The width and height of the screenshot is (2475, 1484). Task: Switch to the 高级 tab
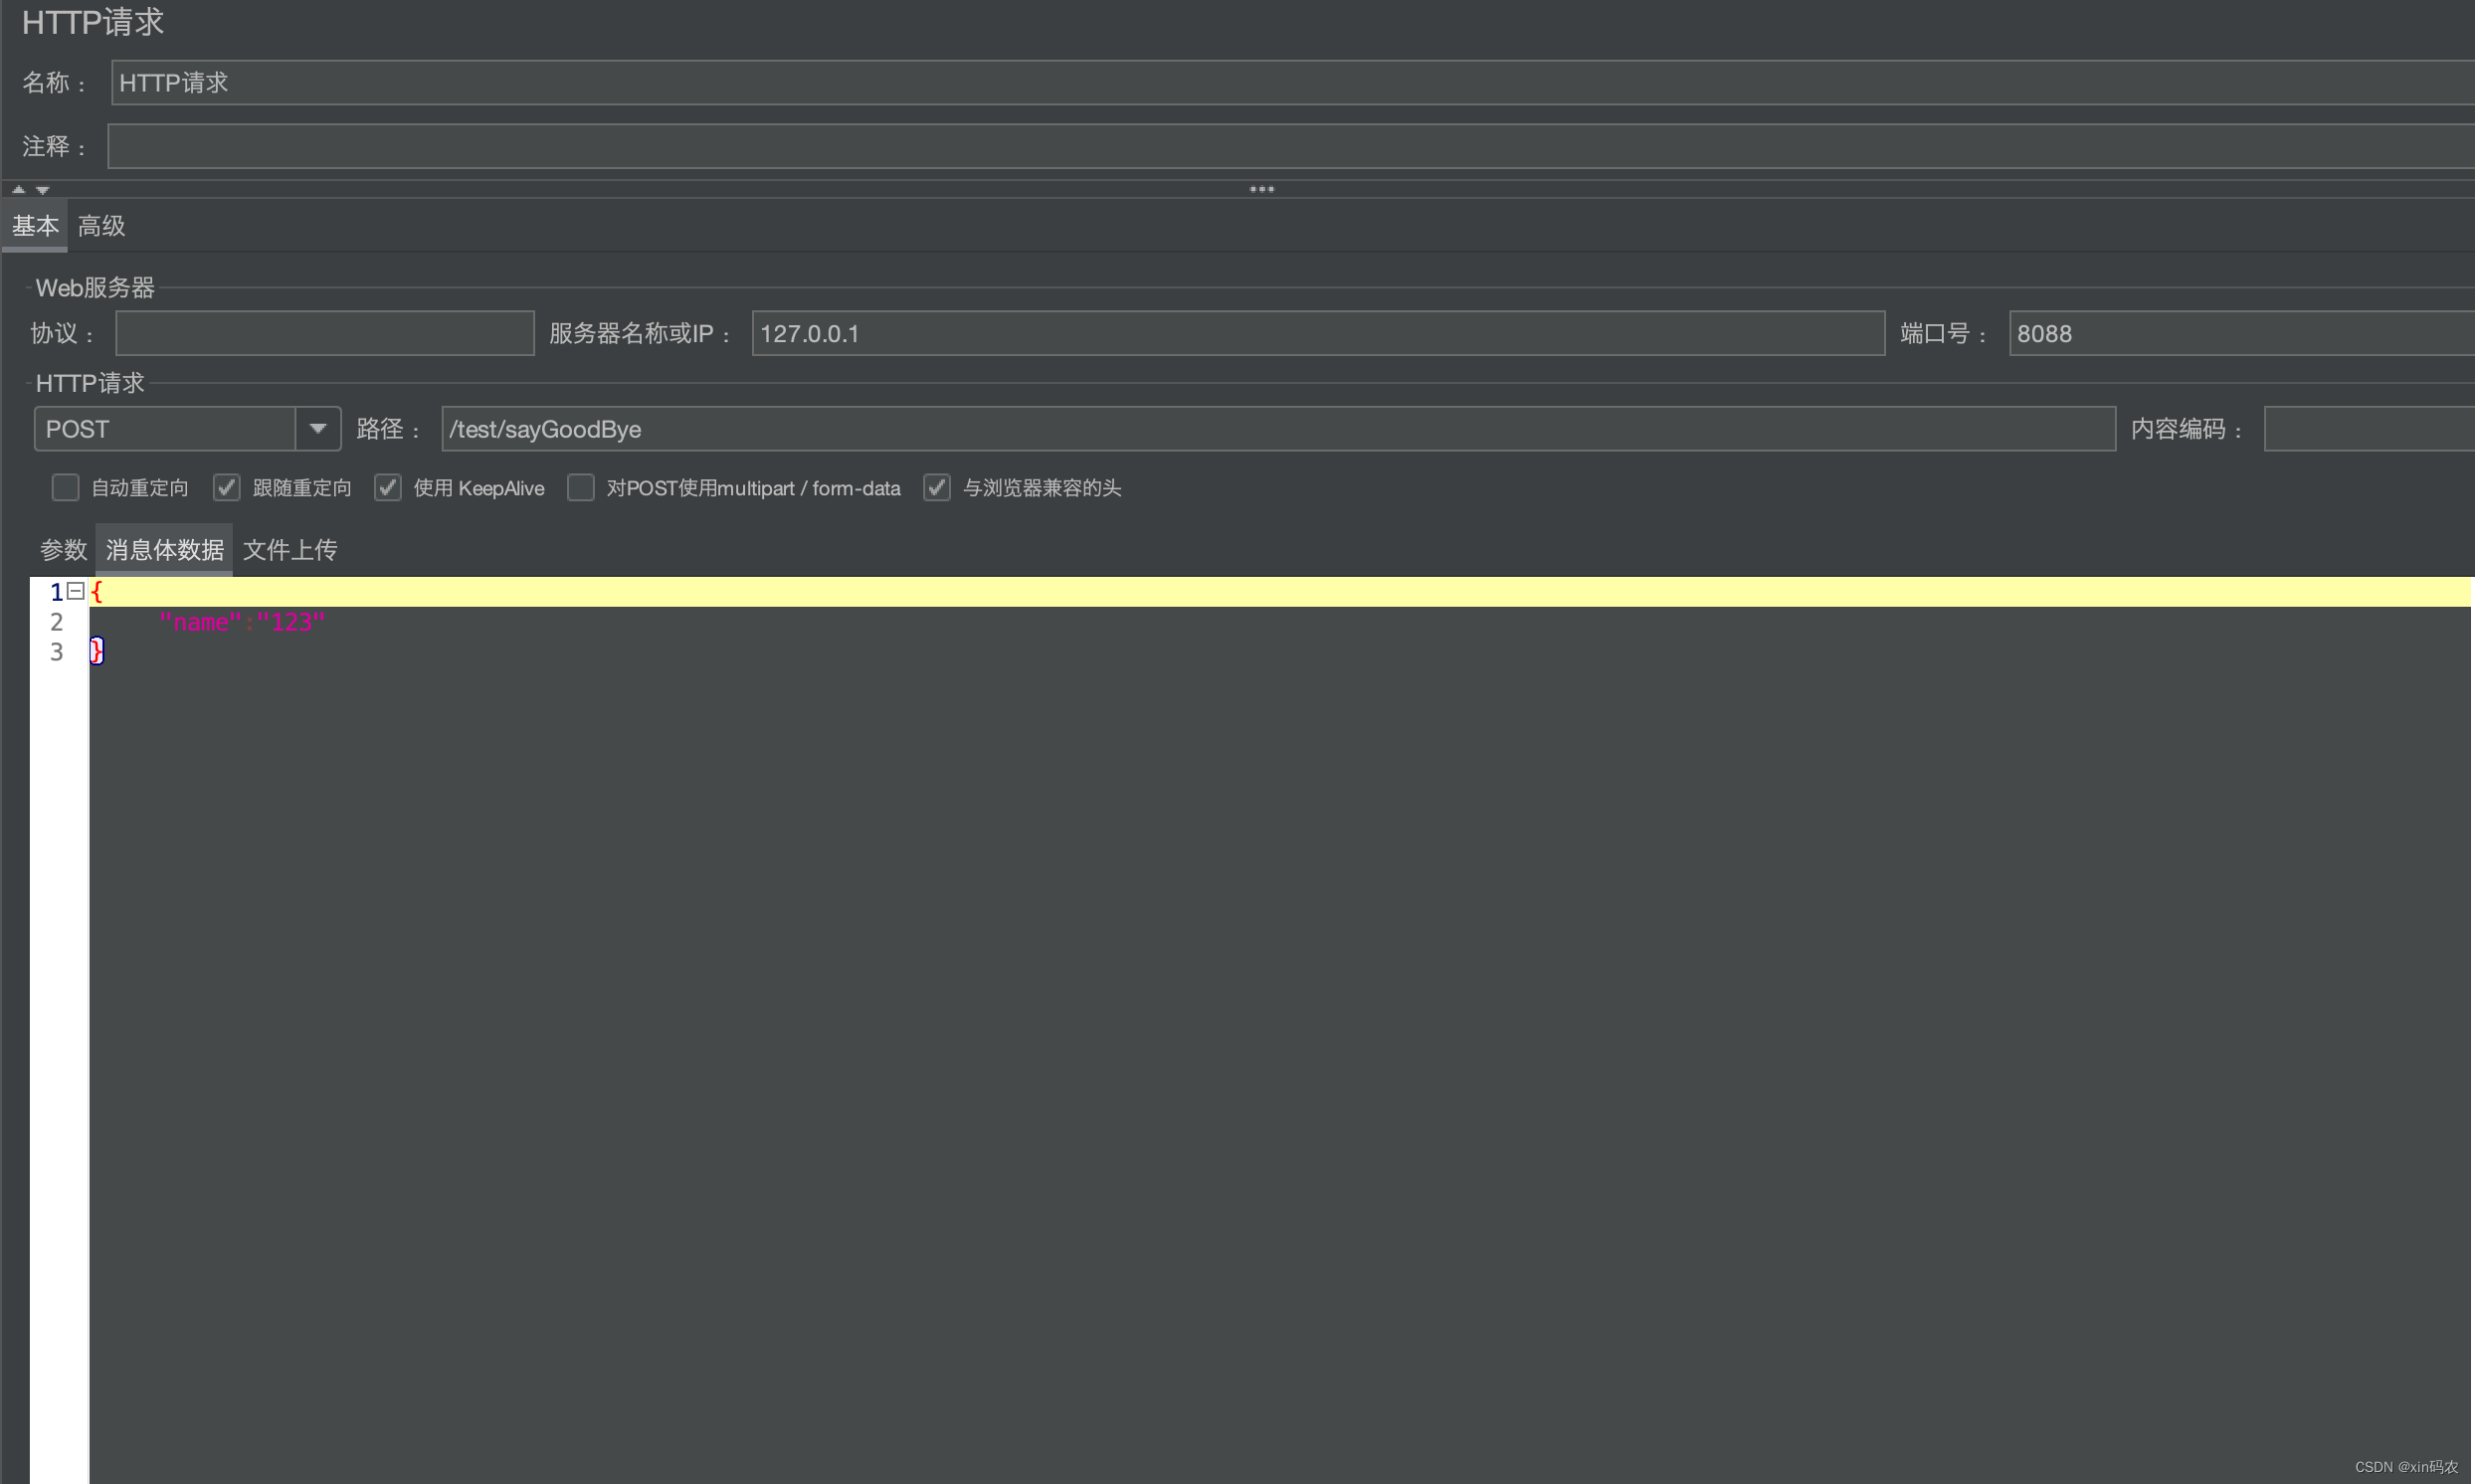100,225
